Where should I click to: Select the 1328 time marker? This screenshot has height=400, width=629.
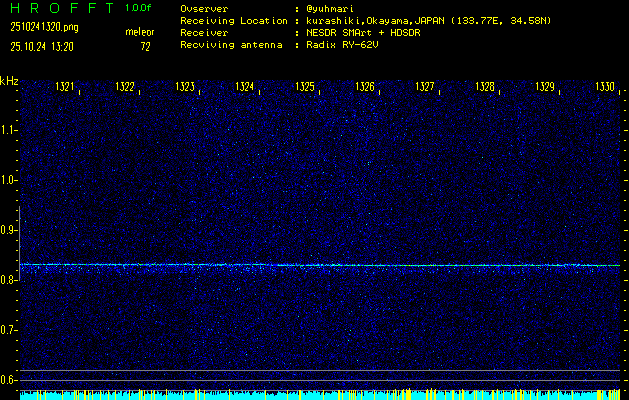[x=485, y=88]
